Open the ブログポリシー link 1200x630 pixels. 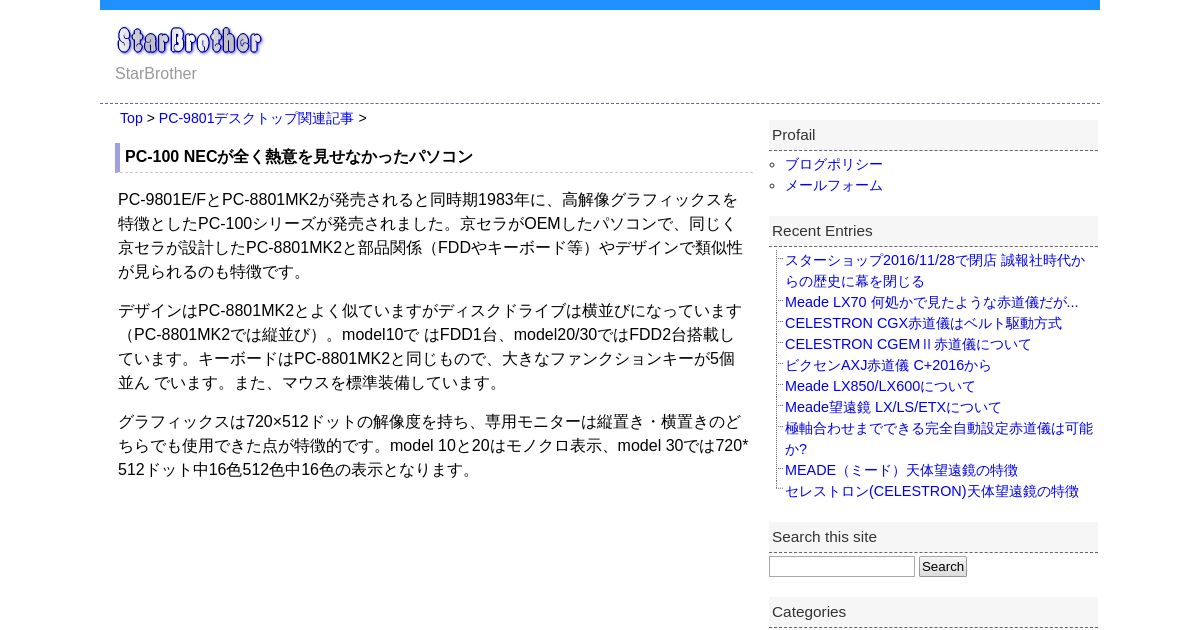click(834, 164)
